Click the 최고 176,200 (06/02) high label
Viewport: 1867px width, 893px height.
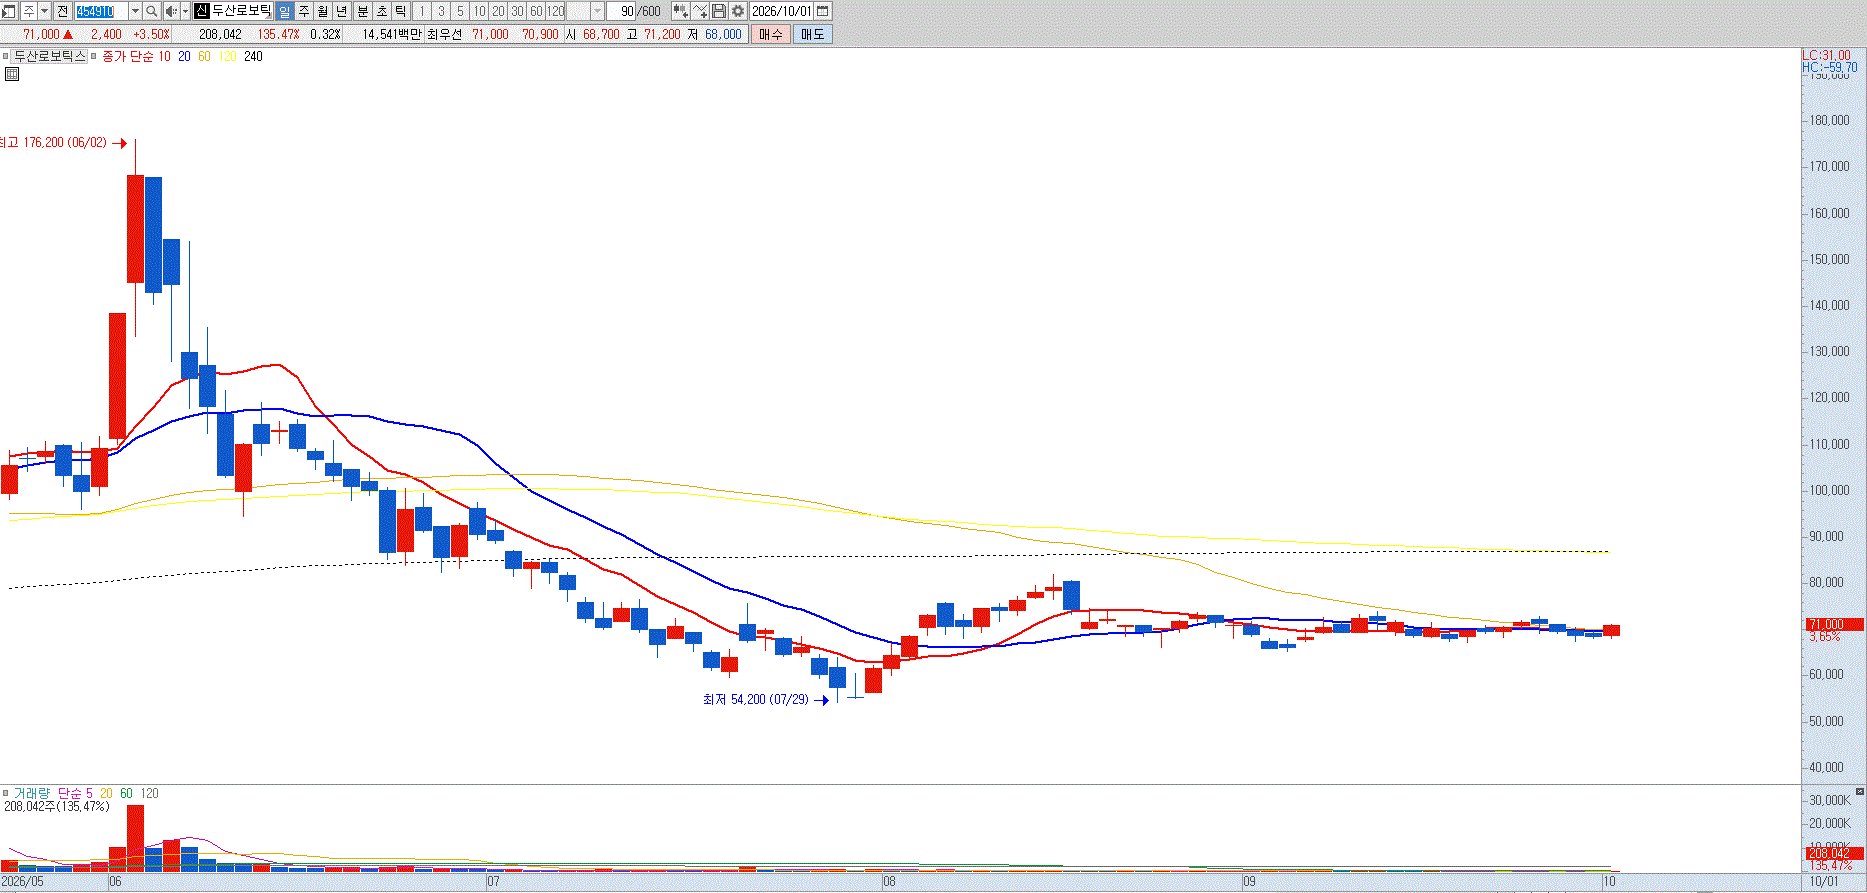[53, 143]
